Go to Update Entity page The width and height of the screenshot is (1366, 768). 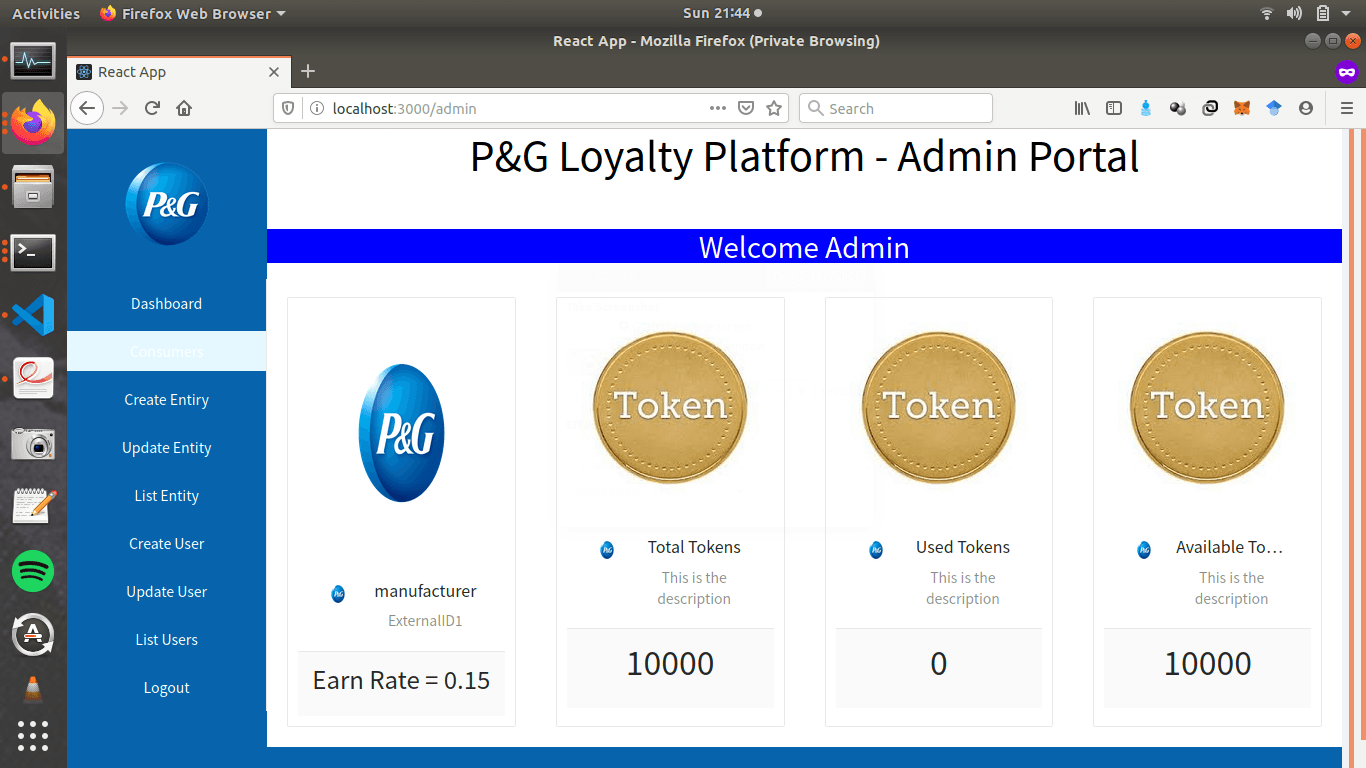166,448
